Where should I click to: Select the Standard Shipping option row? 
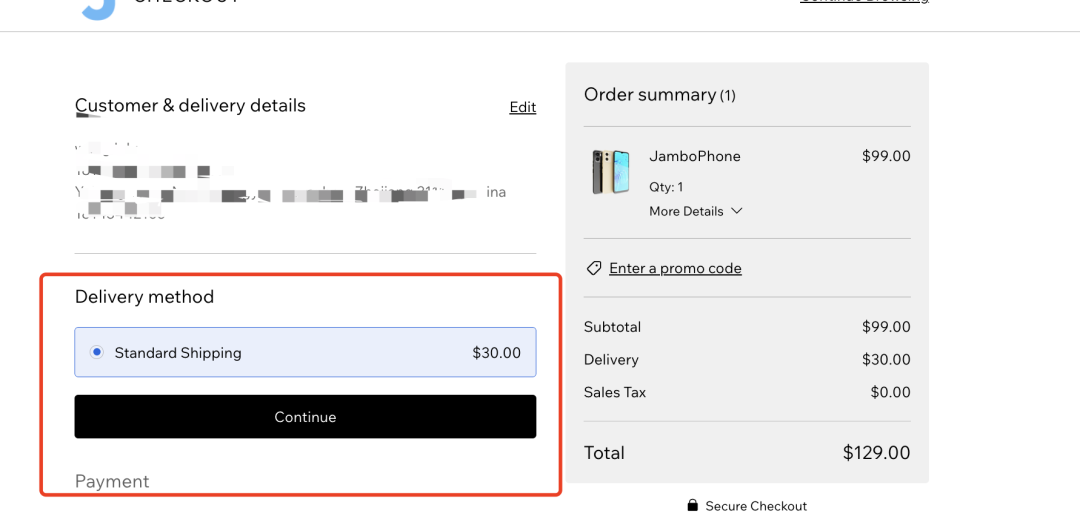click(305, 352)
